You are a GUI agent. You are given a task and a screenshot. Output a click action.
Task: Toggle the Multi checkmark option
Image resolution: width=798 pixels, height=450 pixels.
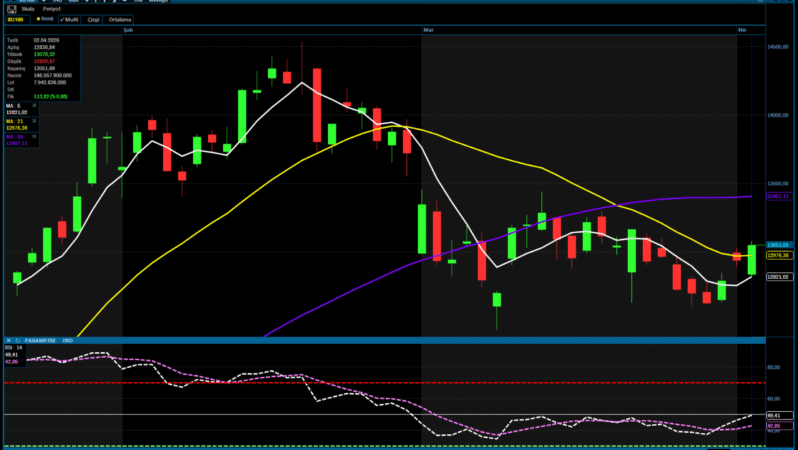(x=71, y=19)
